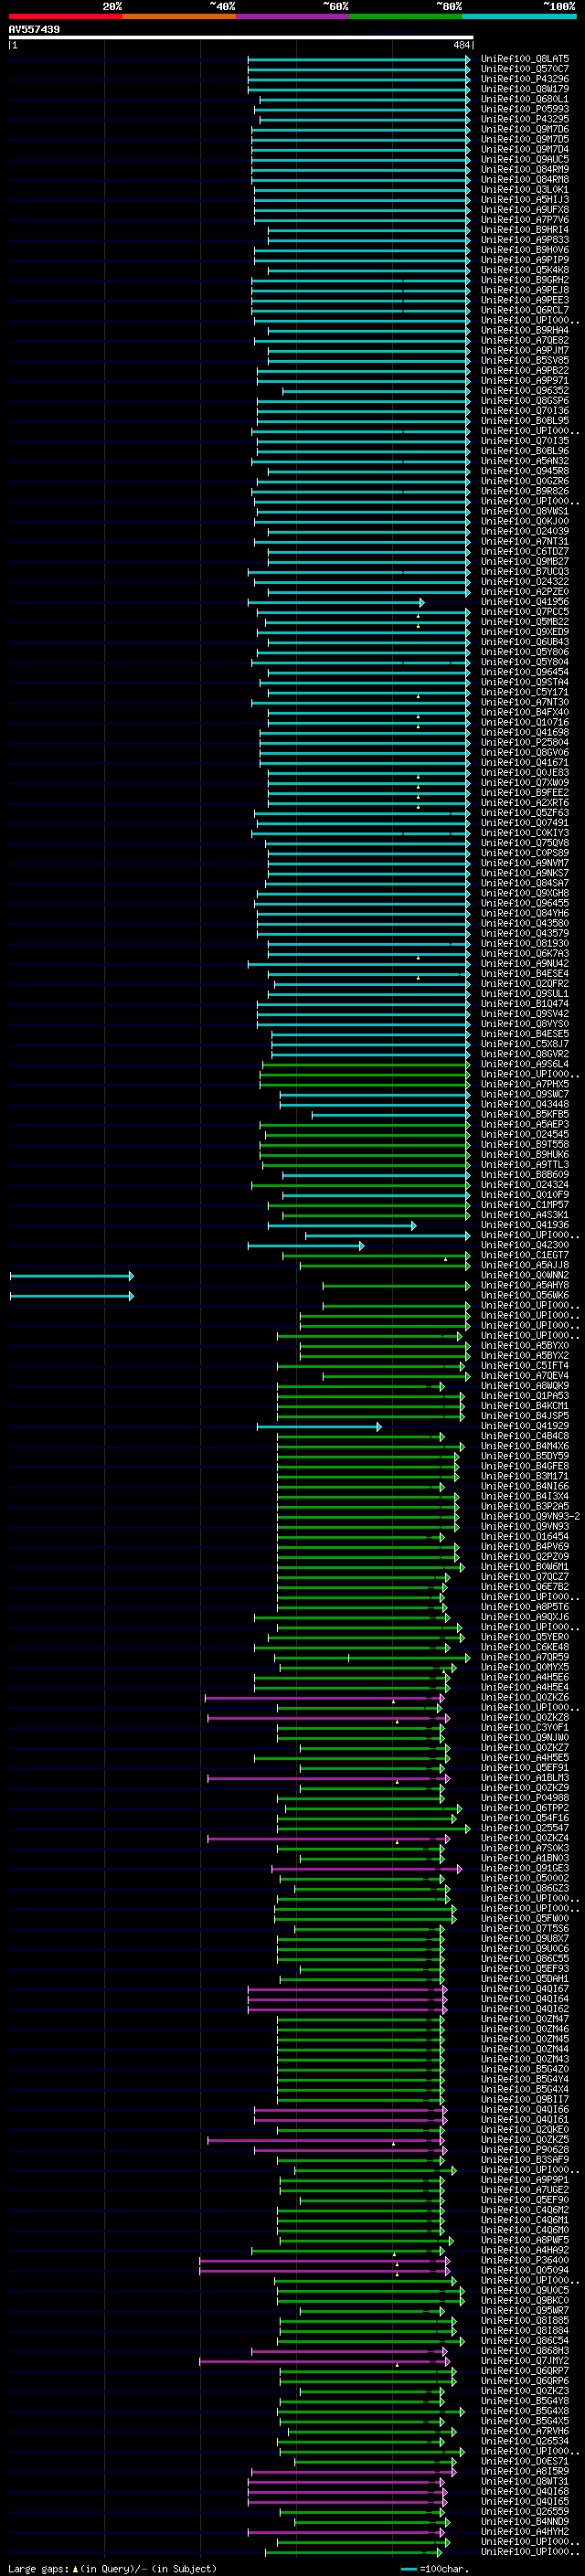Viewport: 585px width, 2576px height.
Task: Click the cyan alignment bar for UniRef100_Q8LAT5
Action: tap(359, 59)
